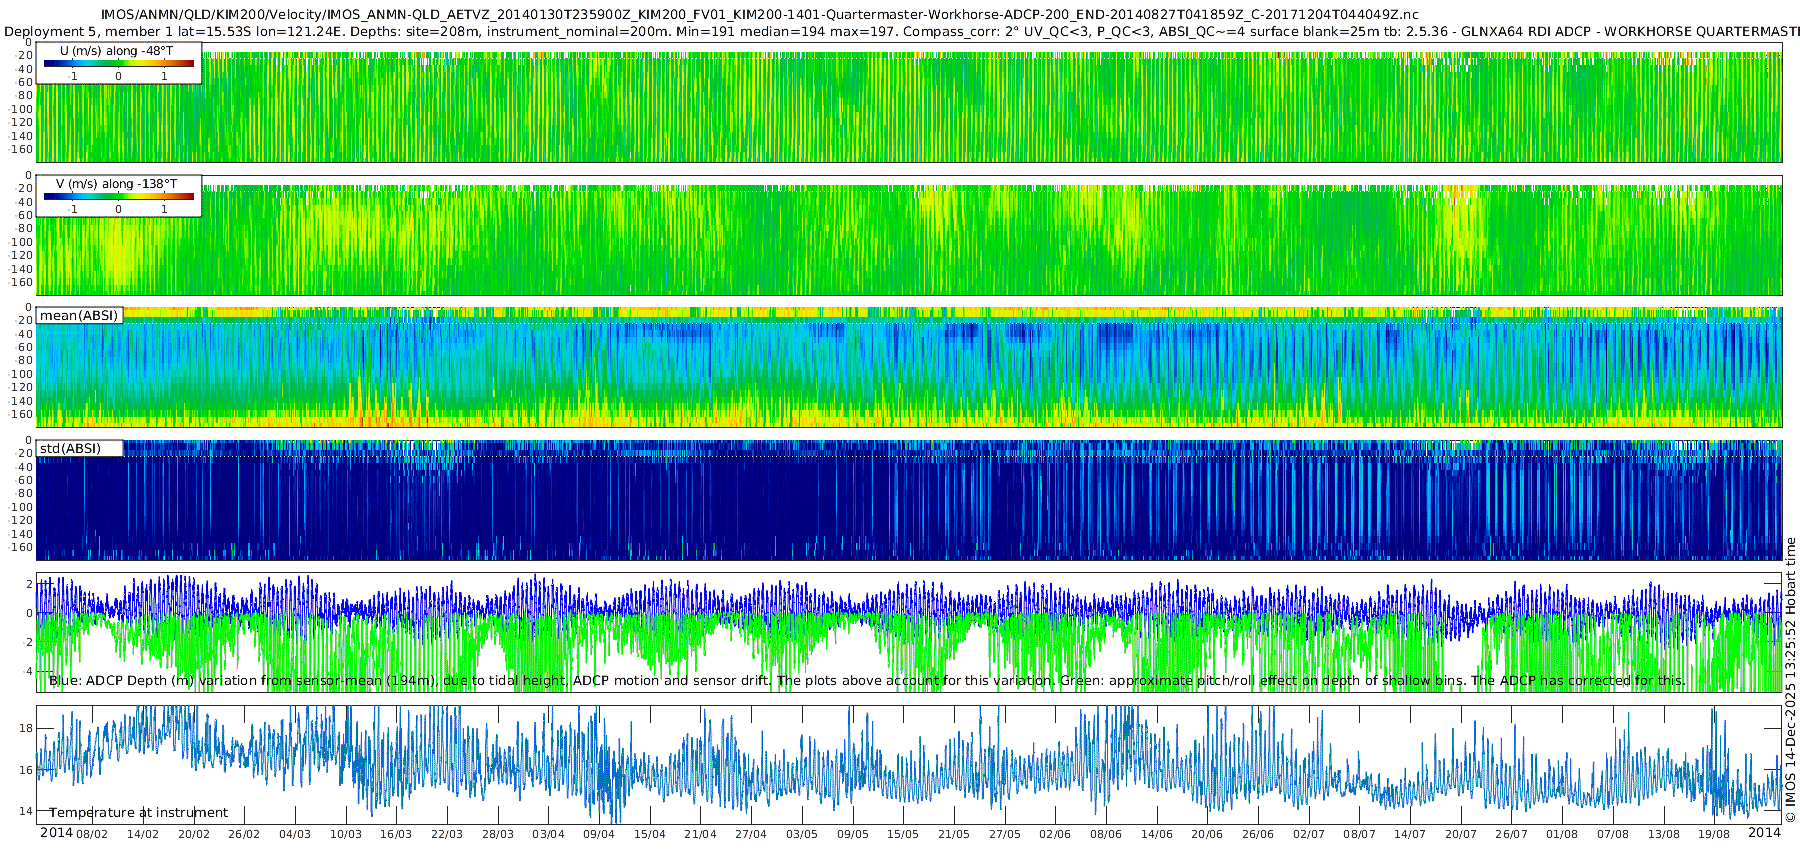Click the 27/04 date tick label
Image resolution: width=1800 pixels, height=850 pixels.
(x=751, y=834)
